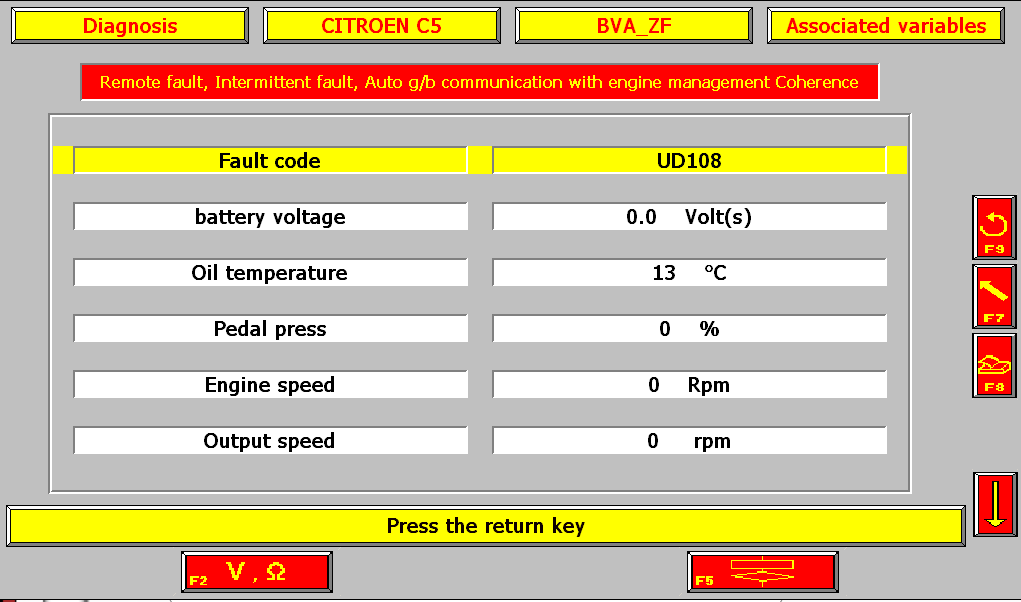1021x602 pixels.
Task: Select the UD108 fault code value
Action: click(690, 161)
